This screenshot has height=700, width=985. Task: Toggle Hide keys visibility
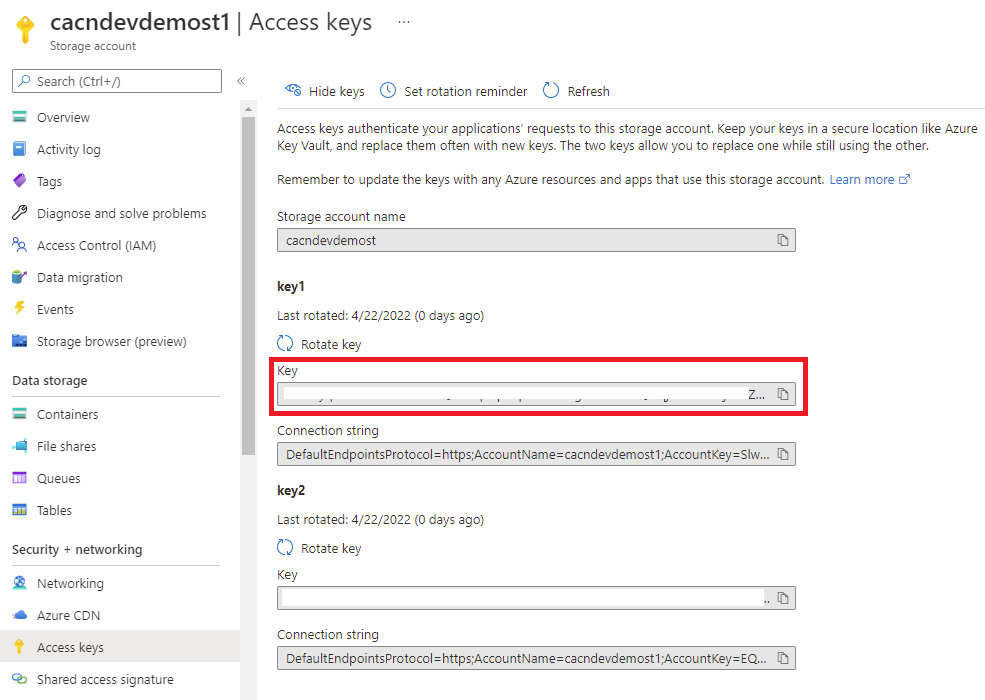[325, 91]
